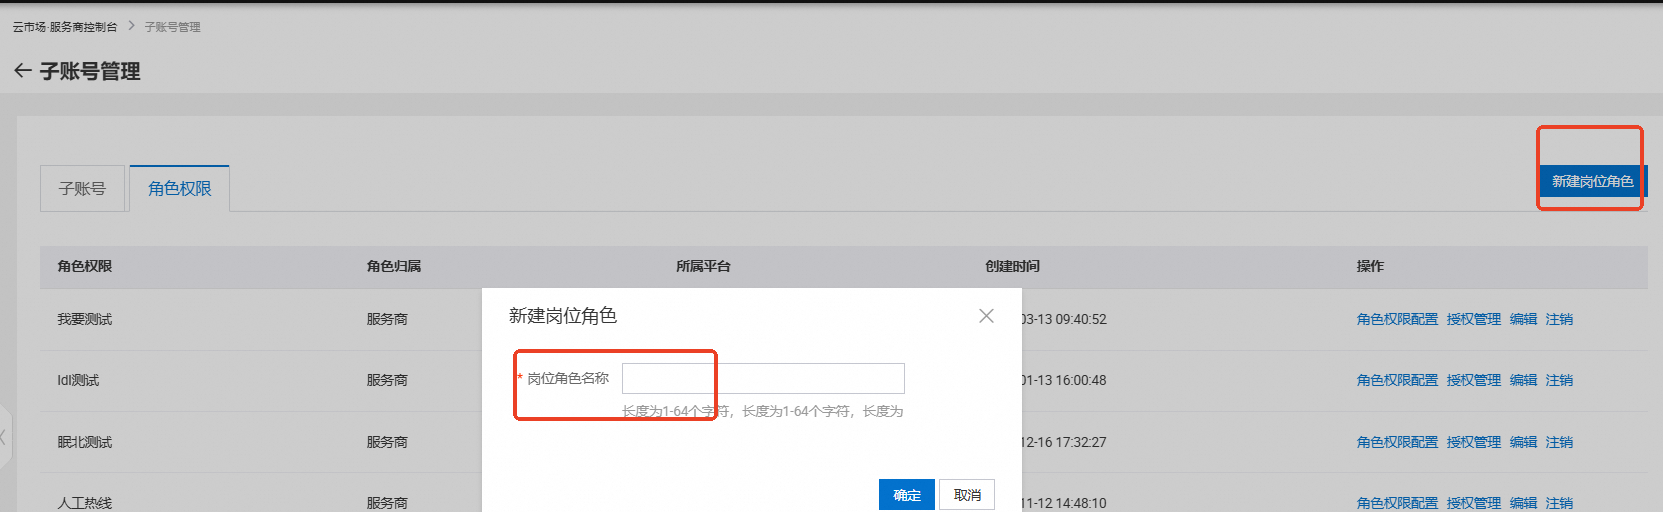The image size is (1663, 512).
Task: Click the 子账号管理 page heading
Action: click(x=90, y=71)
